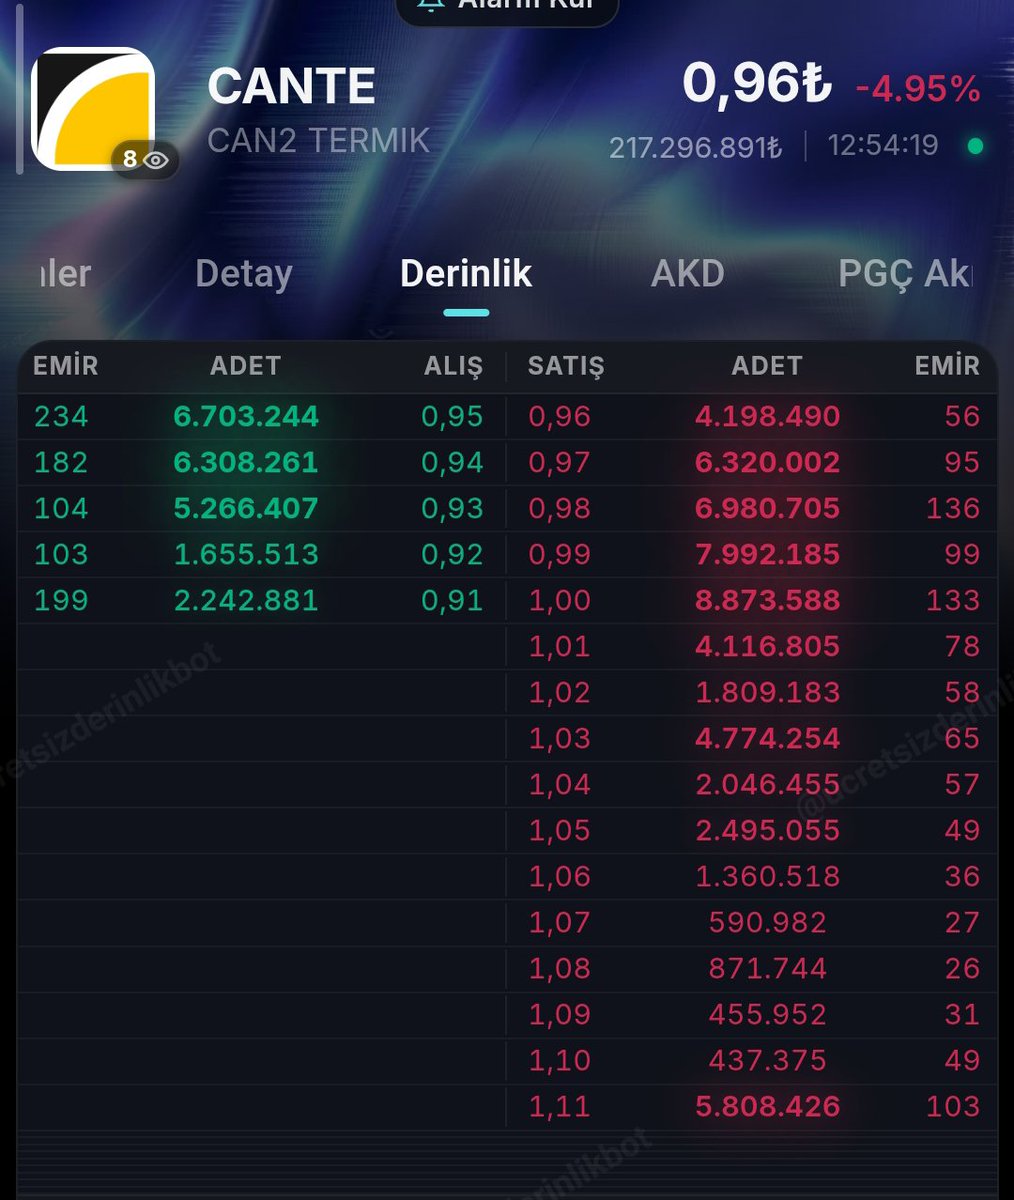The height and width of the screenshot is (1200, 1014).
Task: Select sell quantity 6.980.705
Action: click(768, 508)
